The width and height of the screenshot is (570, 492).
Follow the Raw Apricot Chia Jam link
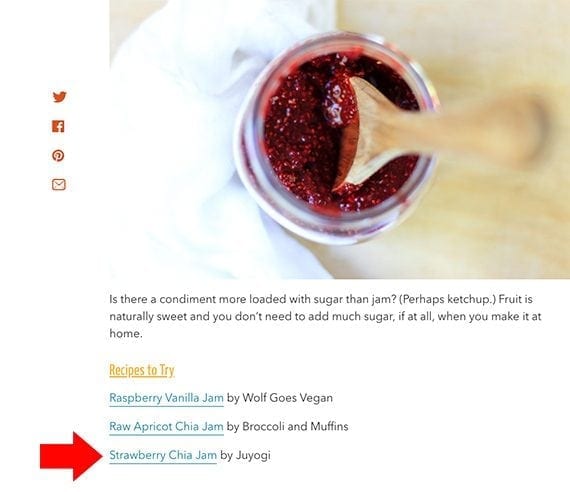[x=166, y=427]
